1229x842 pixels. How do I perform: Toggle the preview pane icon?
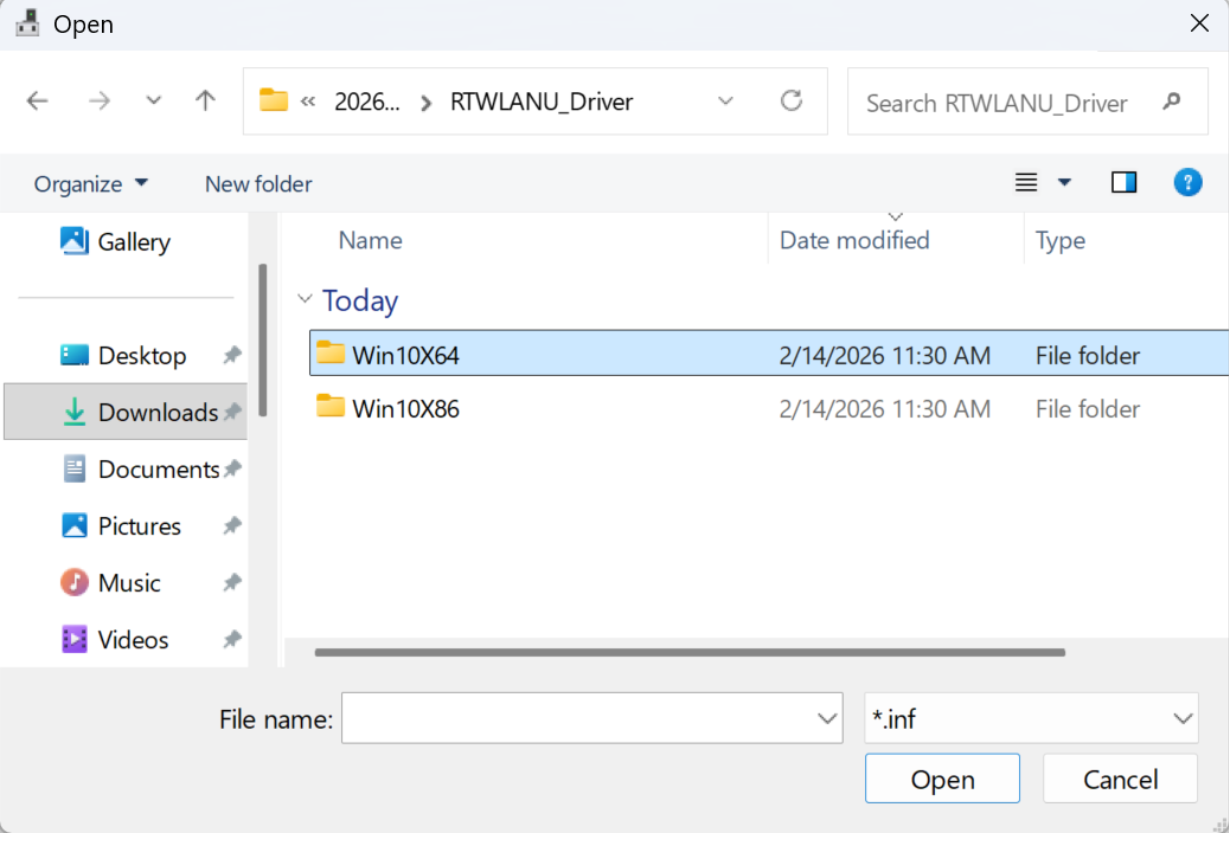(x=1124, y=183)
